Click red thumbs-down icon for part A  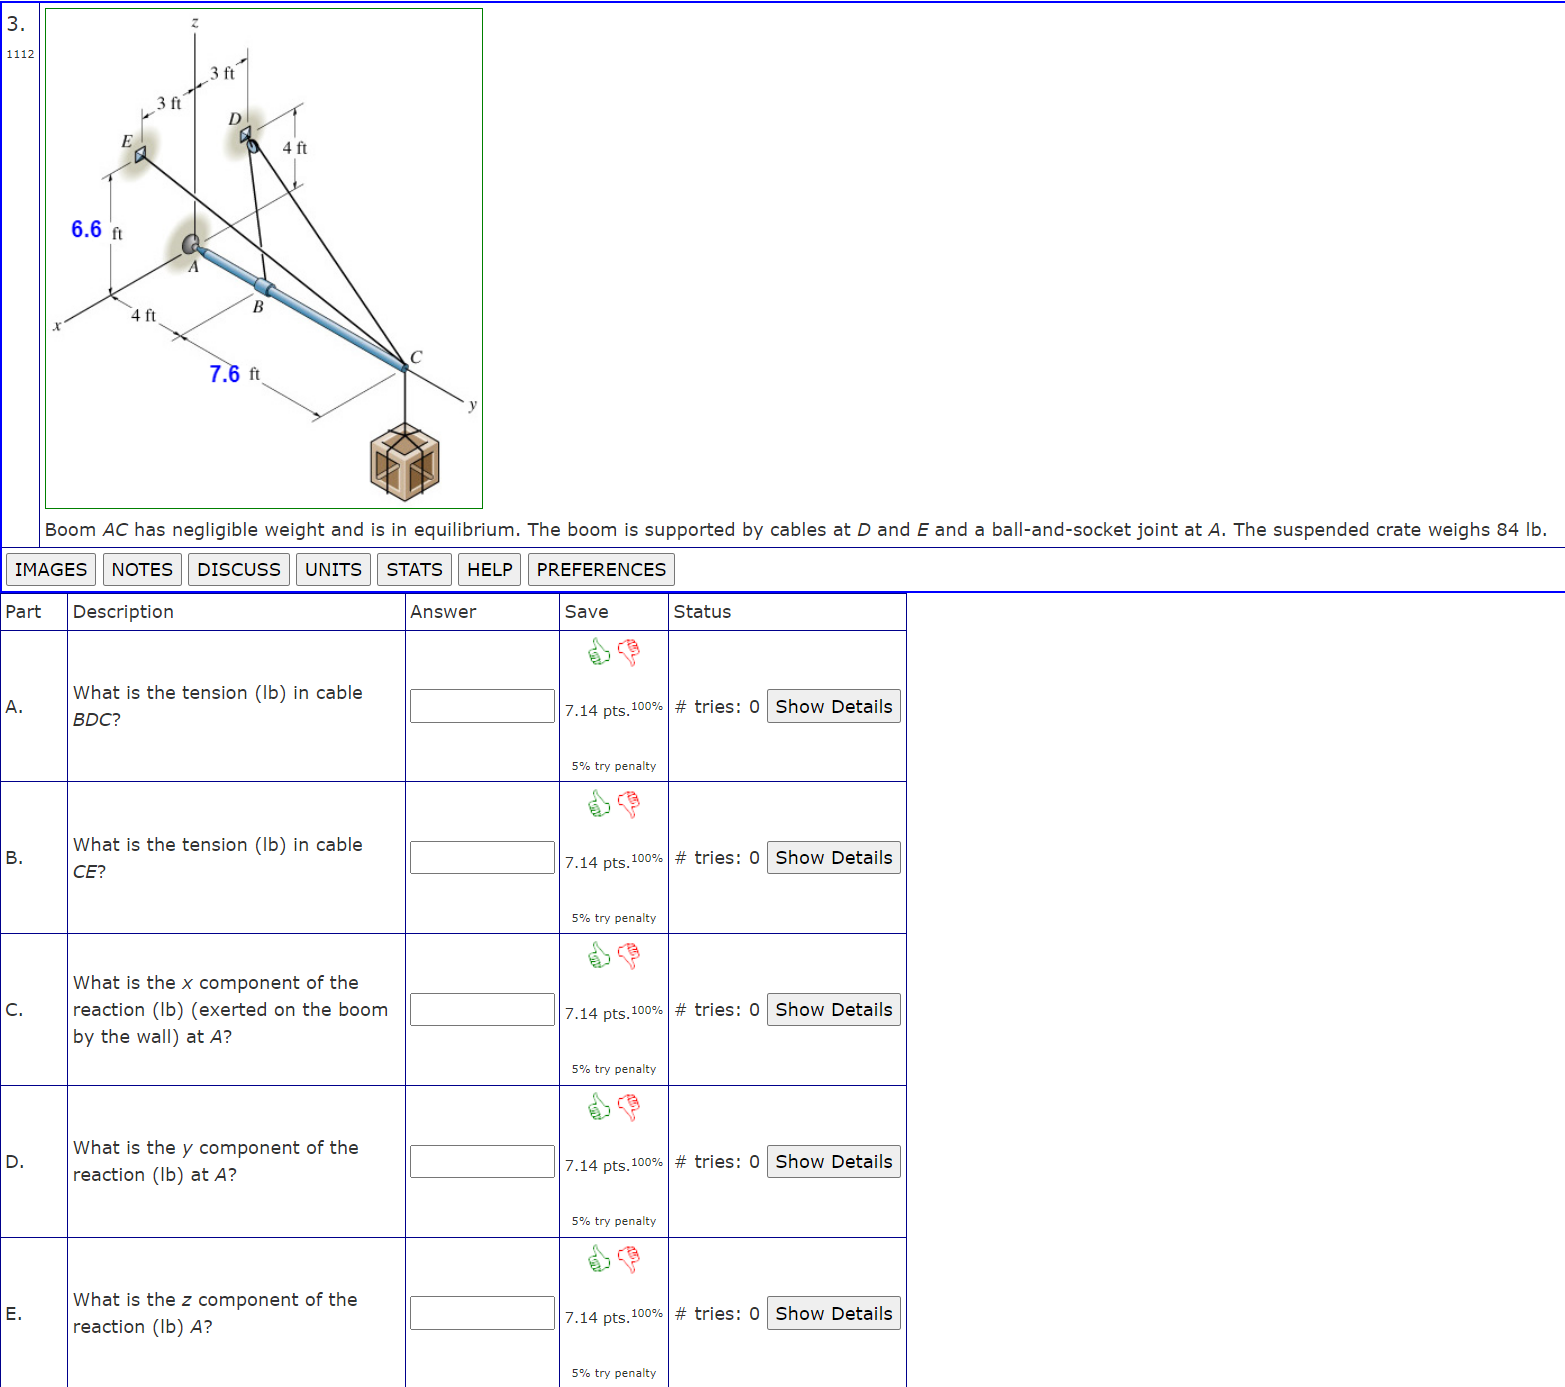(x=629, y=653)
